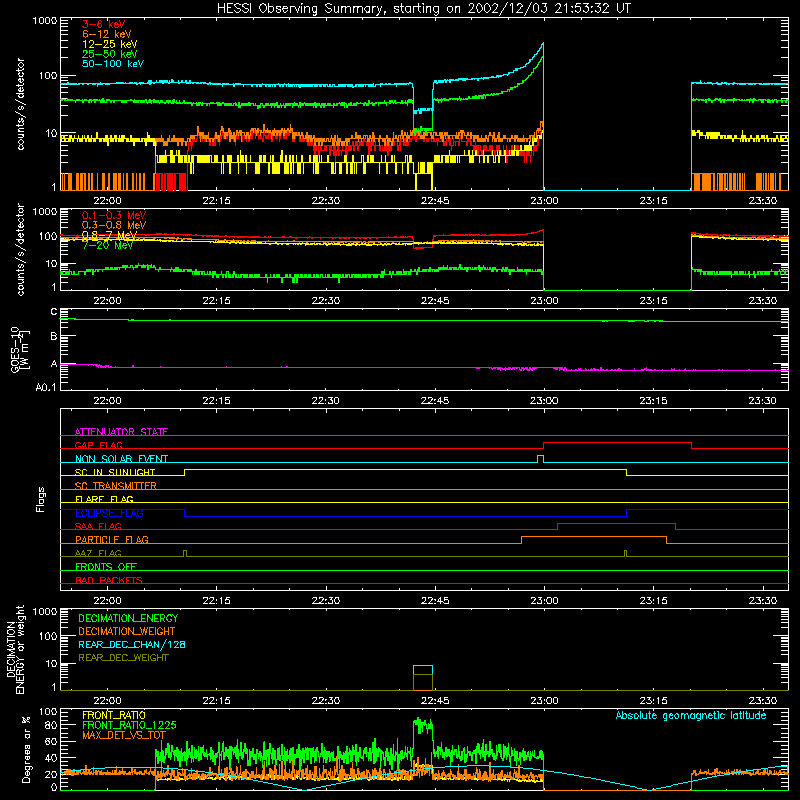800x800 pixels.
Task: Select the PARTICLE_FLAG label
Action: click(x=112, y=539)
